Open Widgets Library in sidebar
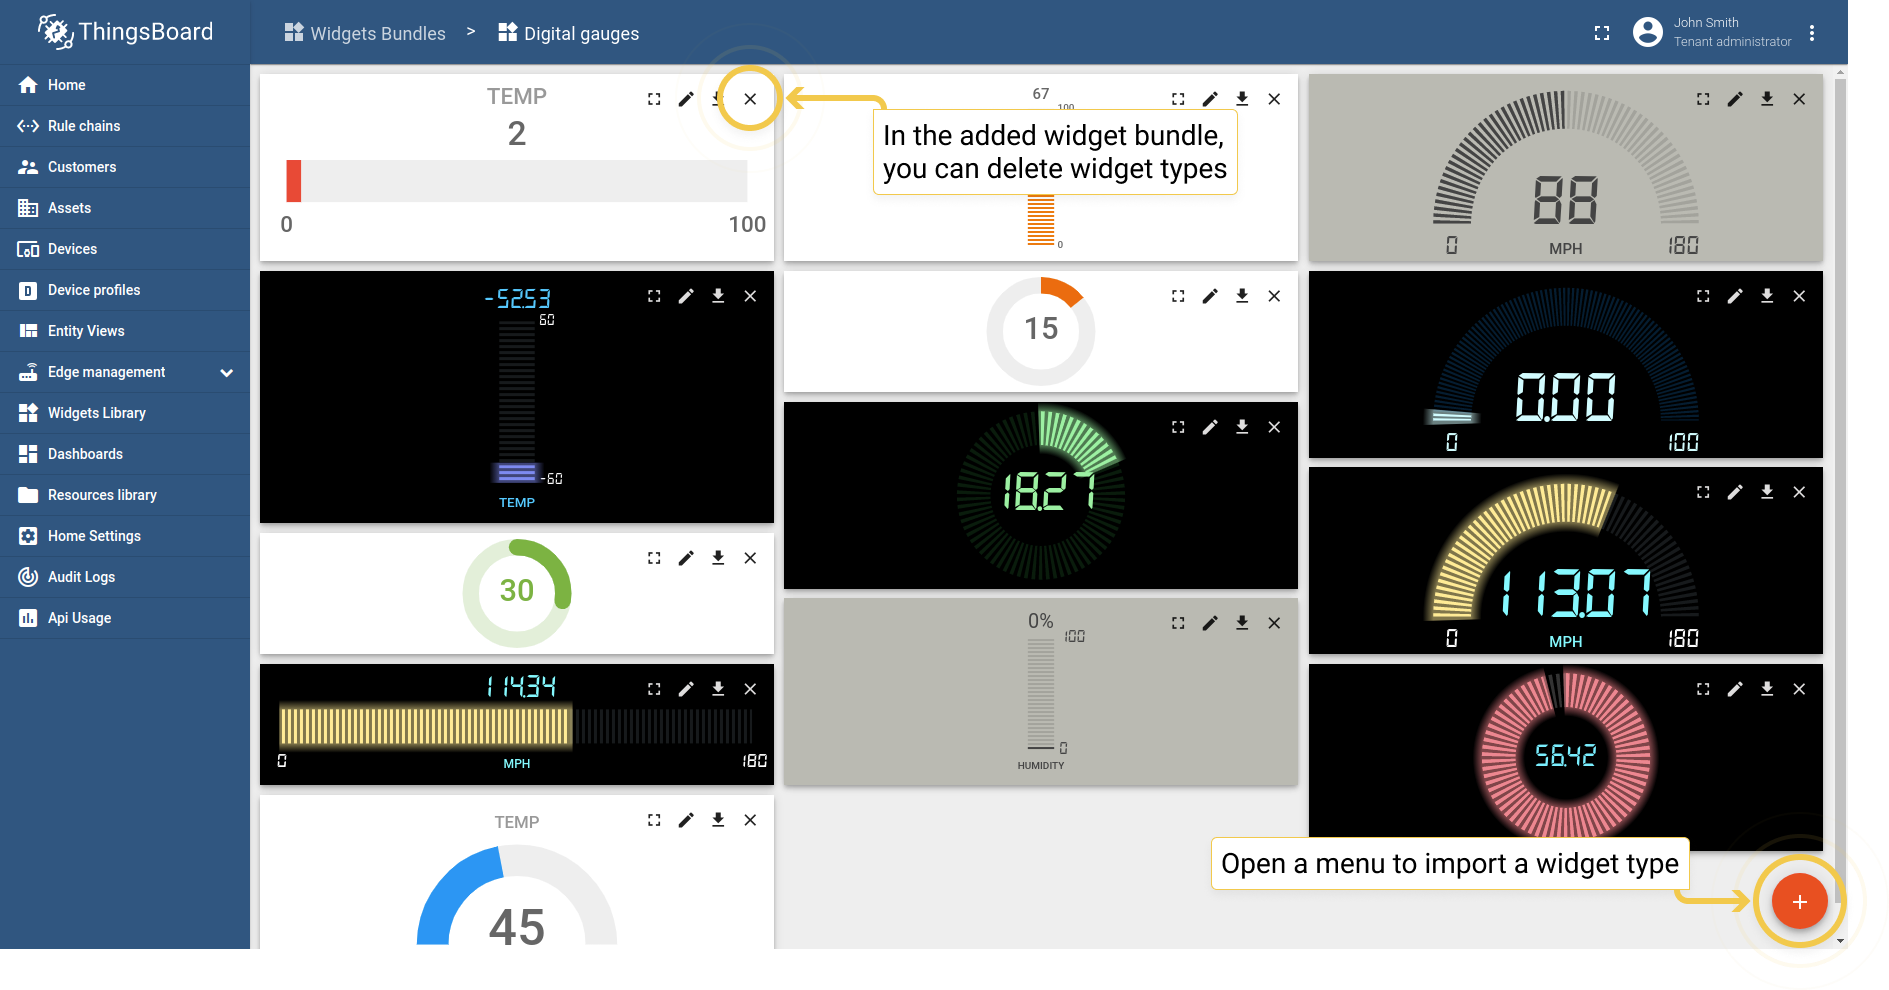Screen dimensions: 1889x990 pos(96,413)
